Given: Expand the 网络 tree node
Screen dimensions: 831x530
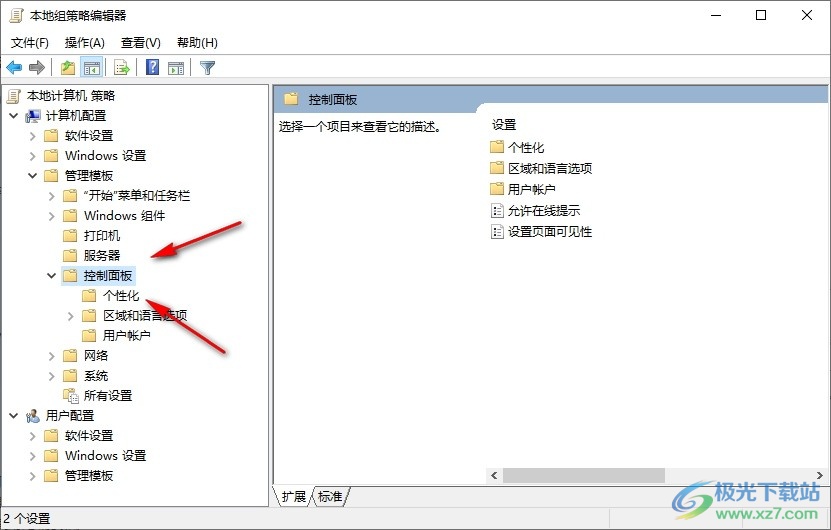Looking at the screenshot, I should click(x=51, y=356).
